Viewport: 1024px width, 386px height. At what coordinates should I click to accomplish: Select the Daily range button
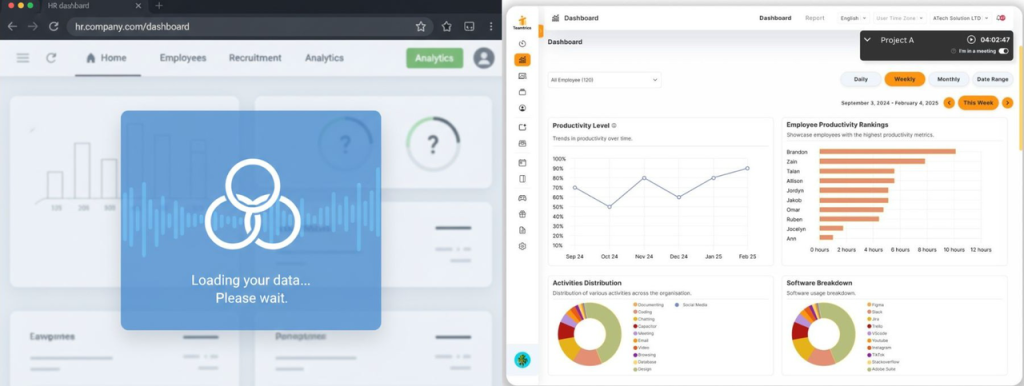(x=861, y=79)
